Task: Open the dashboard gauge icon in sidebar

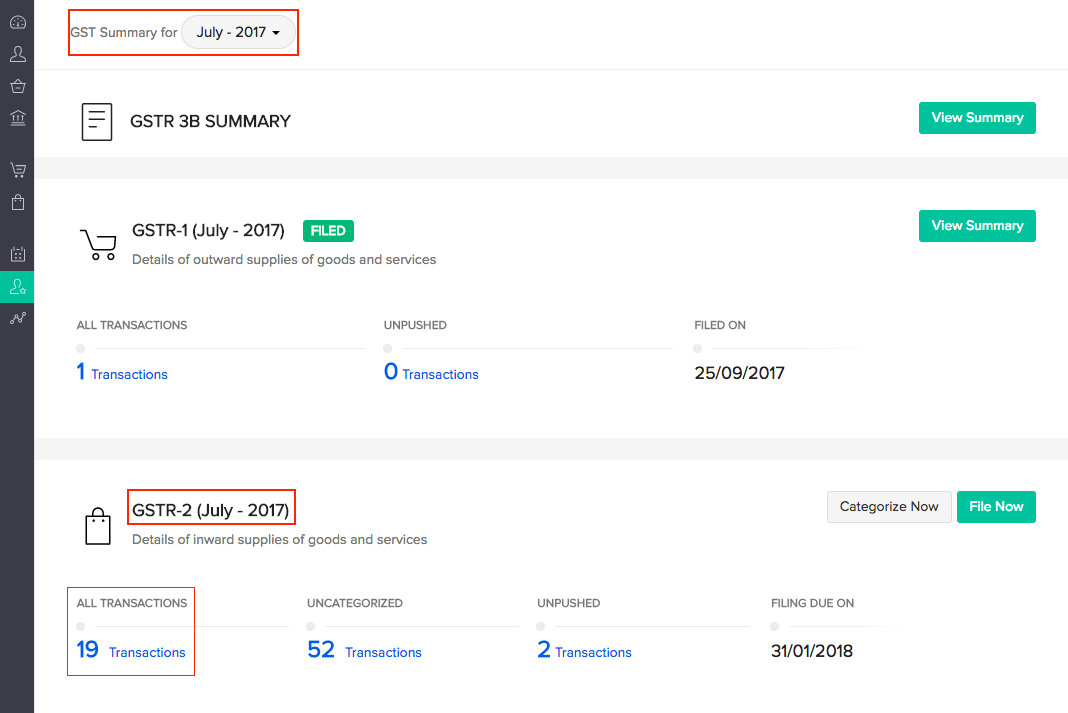Action: tap(17, 22)
